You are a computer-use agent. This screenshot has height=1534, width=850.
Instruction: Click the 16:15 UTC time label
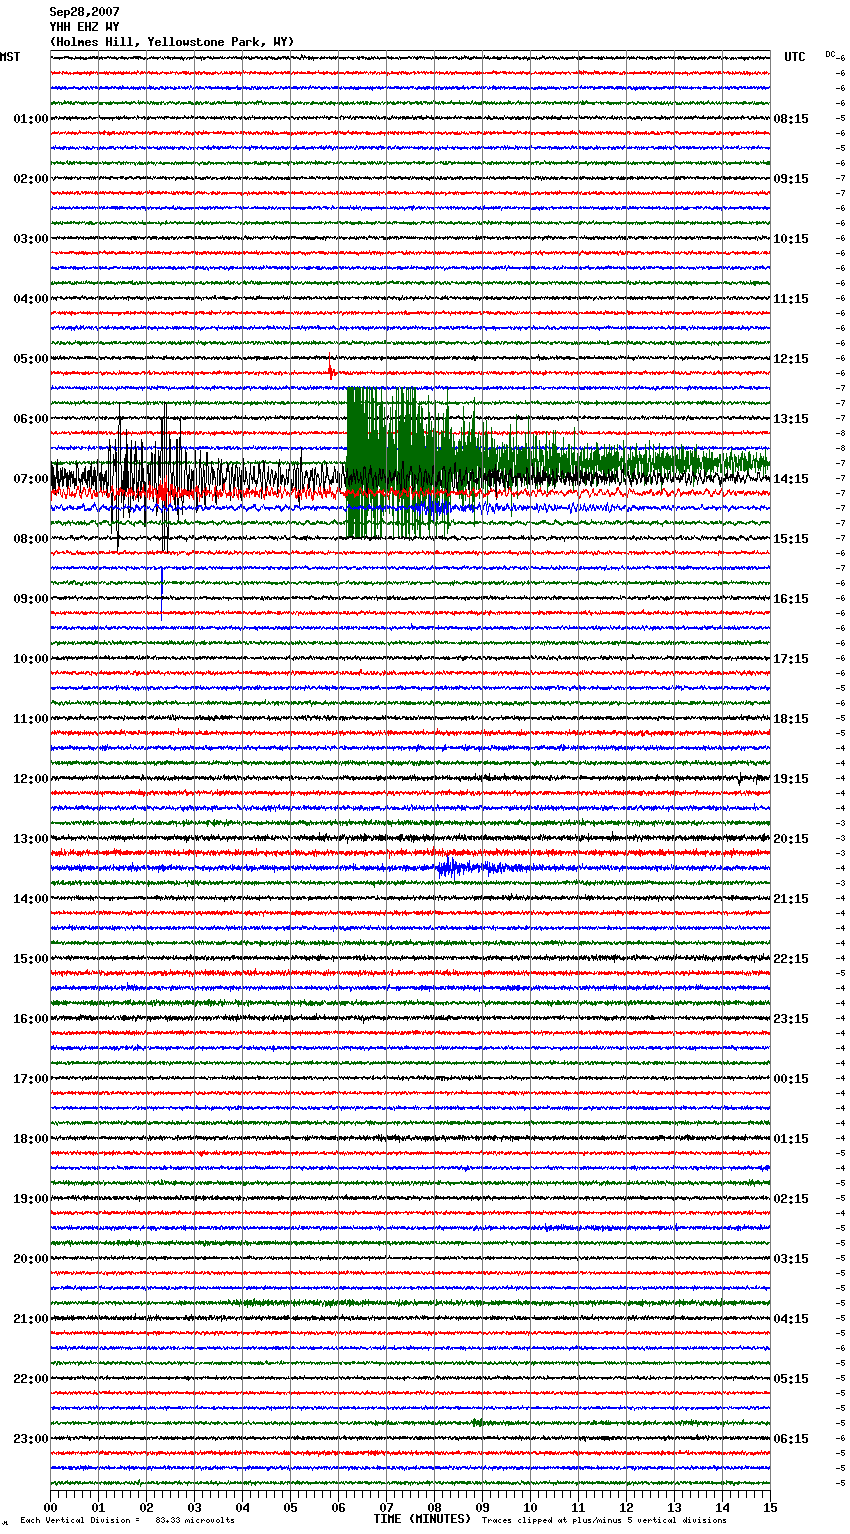tap(791, 599)
